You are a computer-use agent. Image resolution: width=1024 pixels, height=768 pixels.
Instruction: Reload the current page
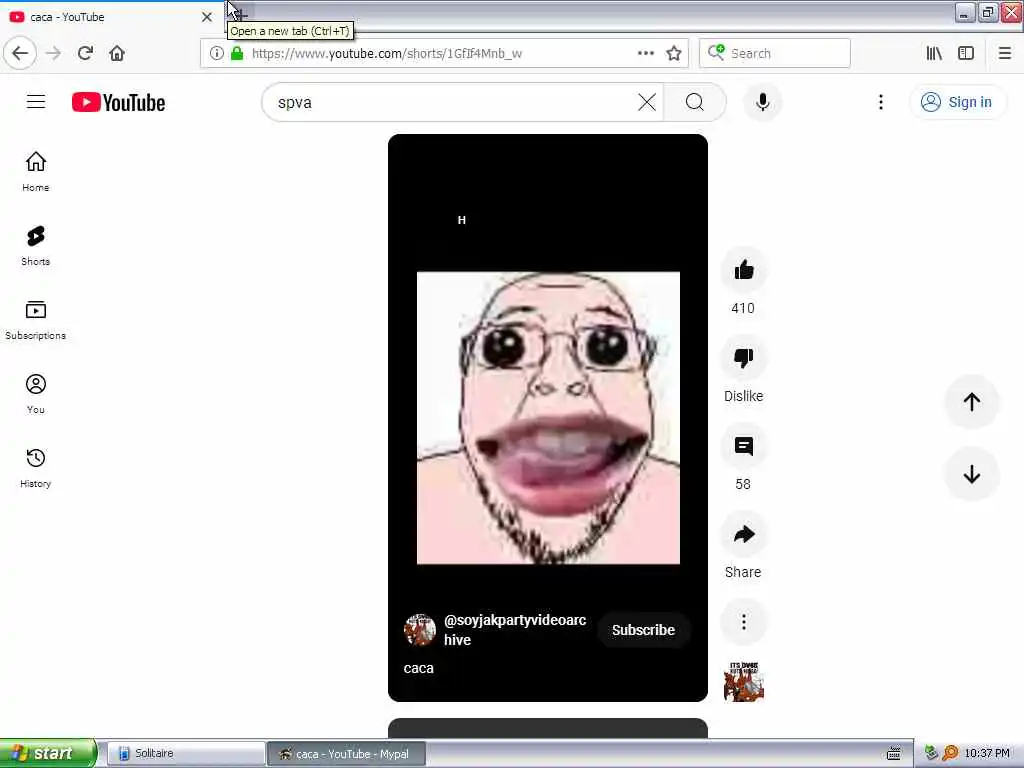(x=85, y=53)
